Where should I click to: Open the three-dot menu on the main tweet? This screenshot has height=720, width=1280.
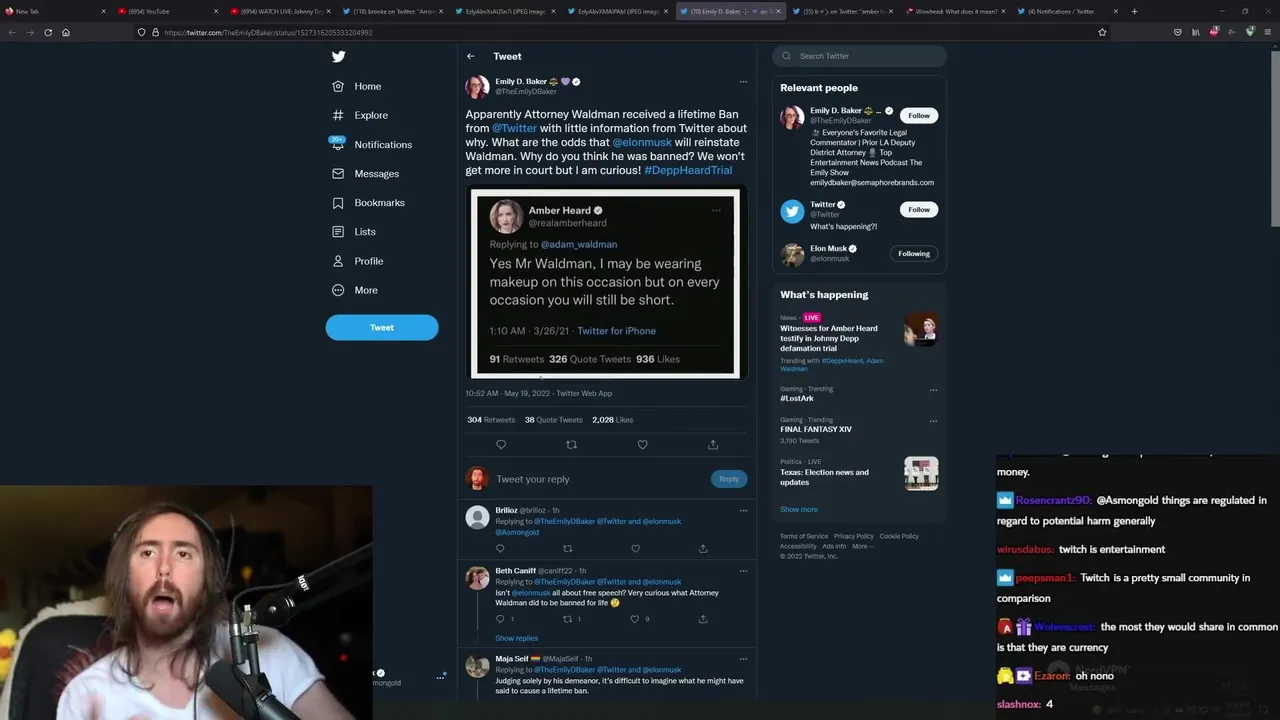coord(743,82)
